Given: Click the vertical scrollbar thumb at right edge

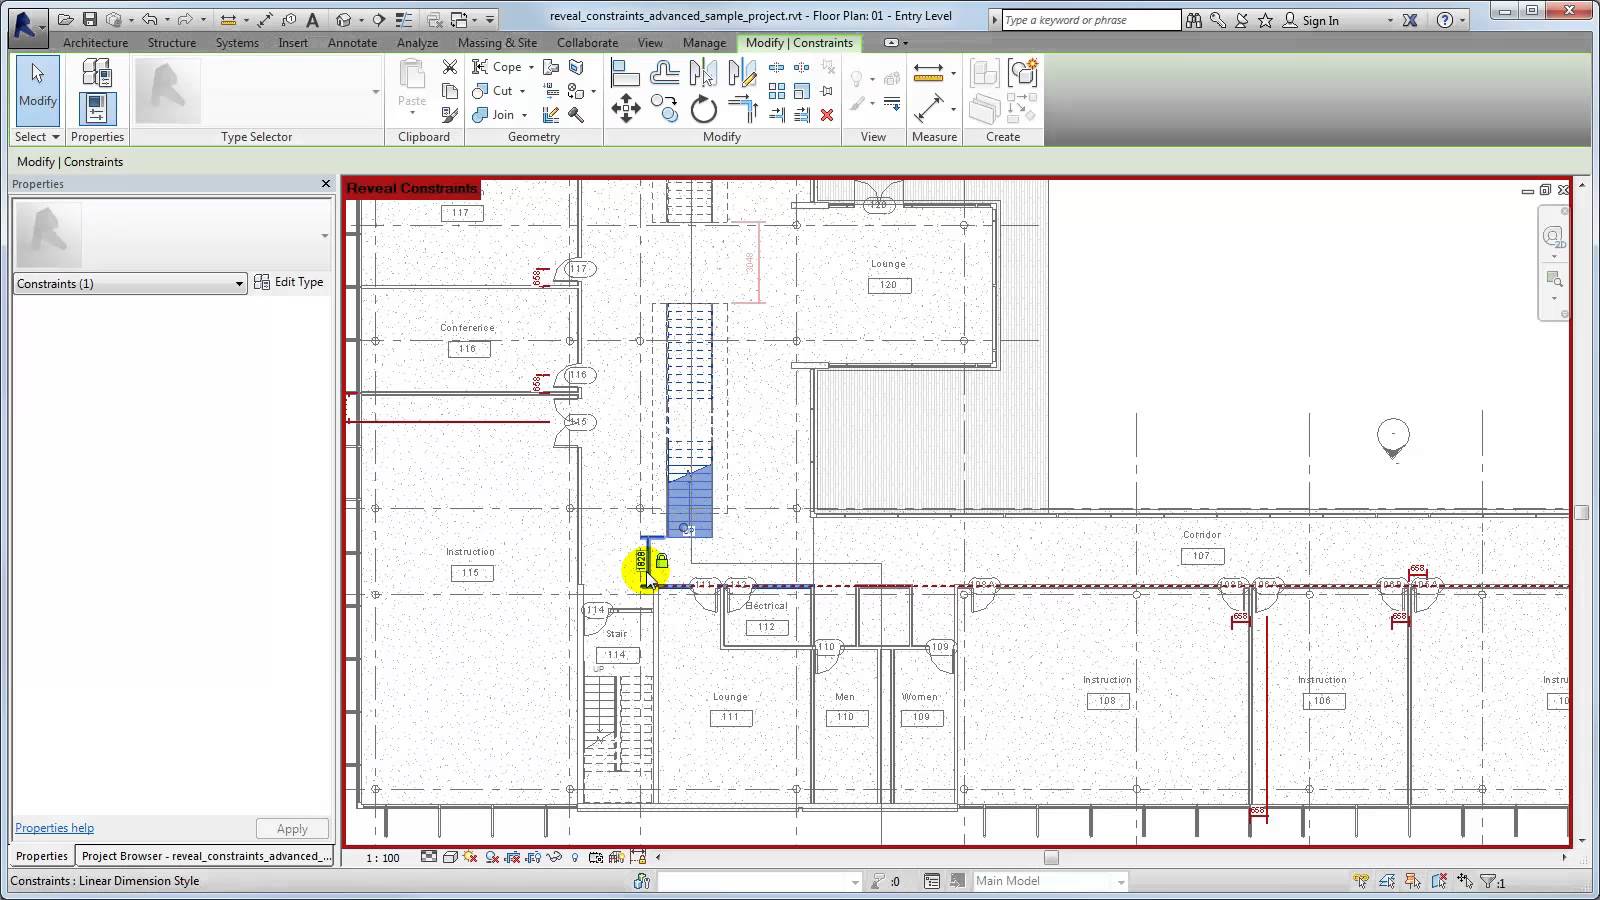Looking at the screenshot, I should [x=1581, y=513].
